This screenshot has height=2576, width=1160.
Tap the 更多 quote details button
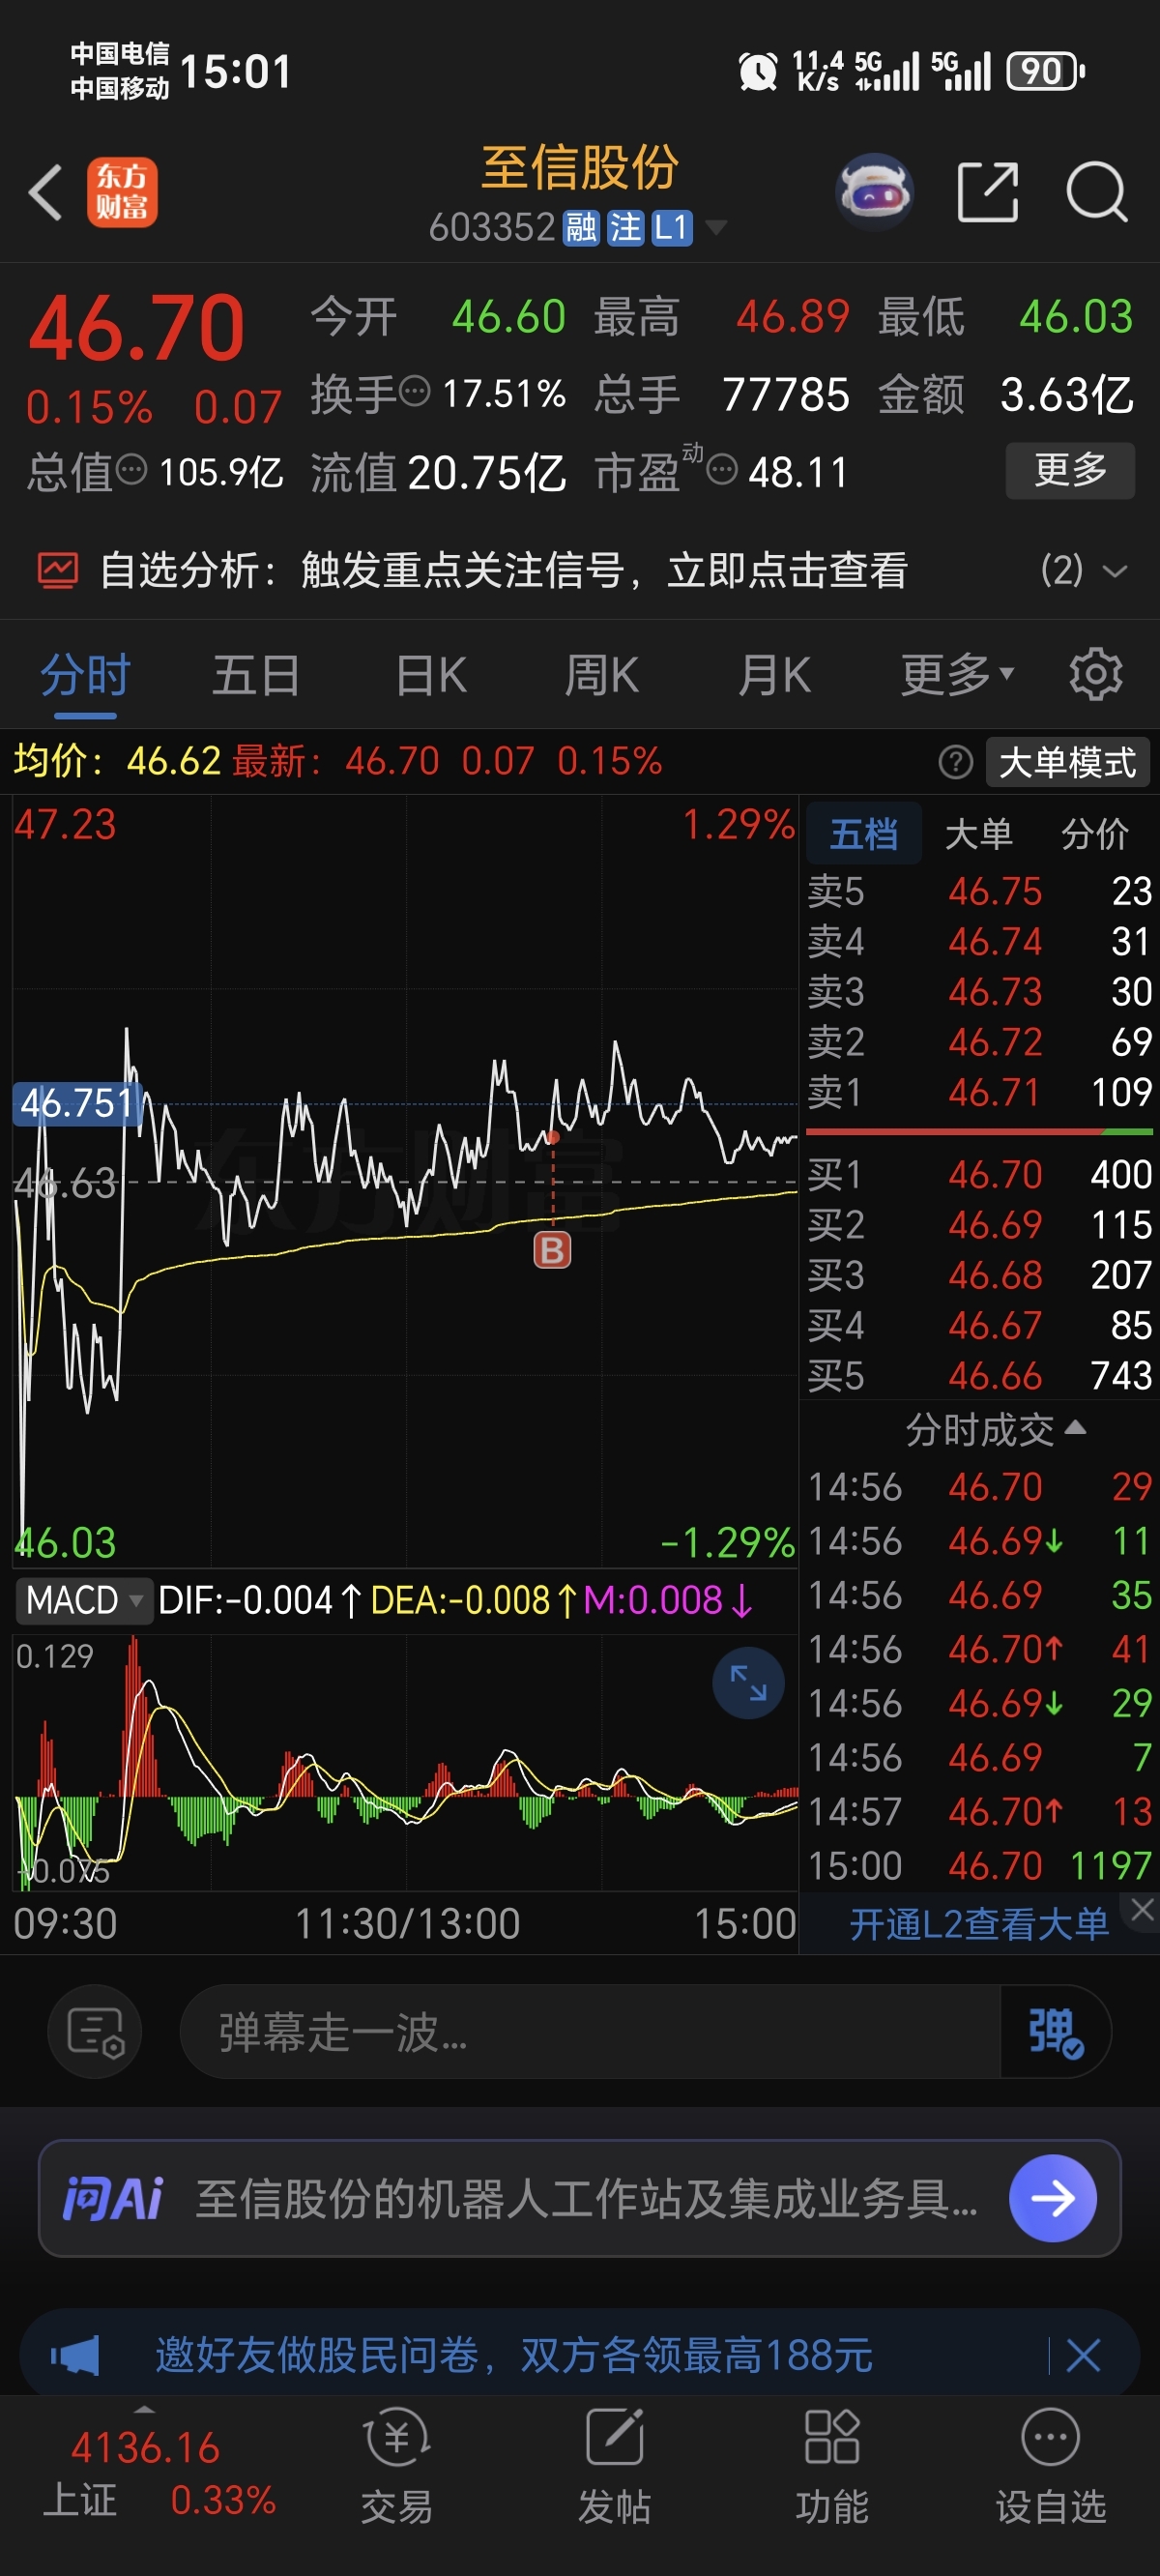point(1070,469)
